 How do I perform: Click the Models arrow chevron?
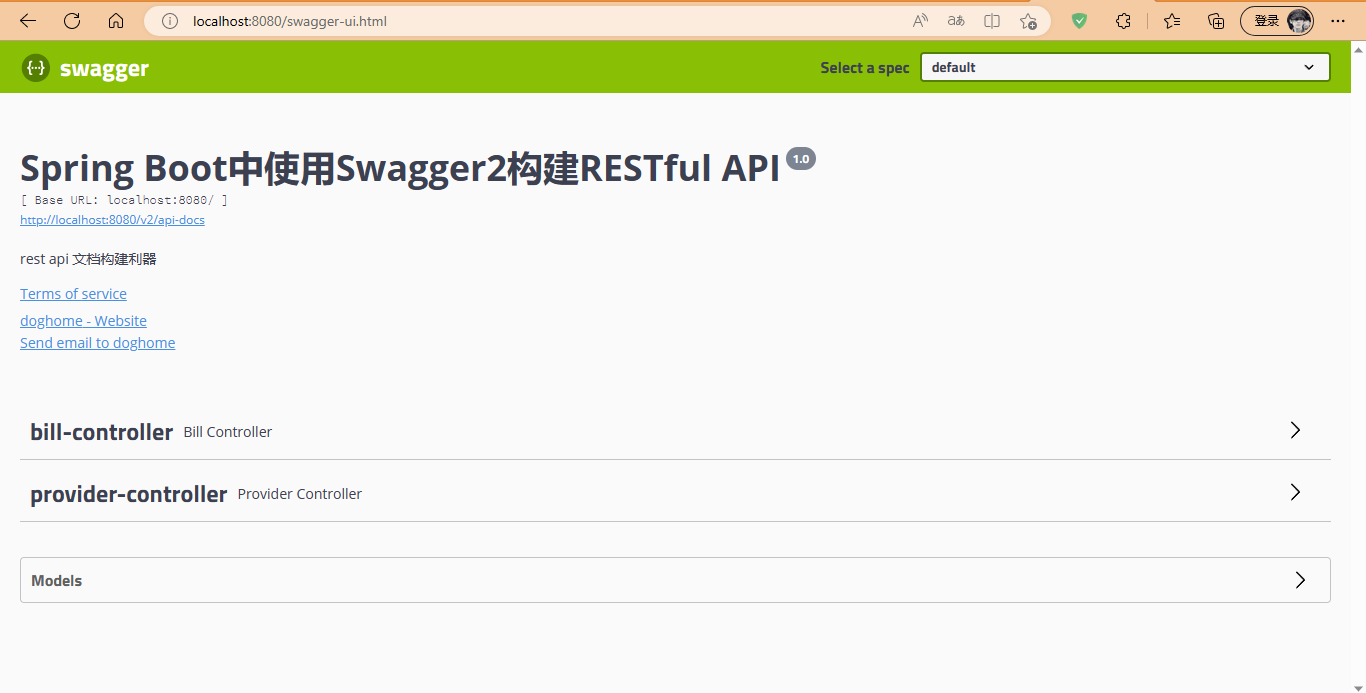coord(1300,580)
